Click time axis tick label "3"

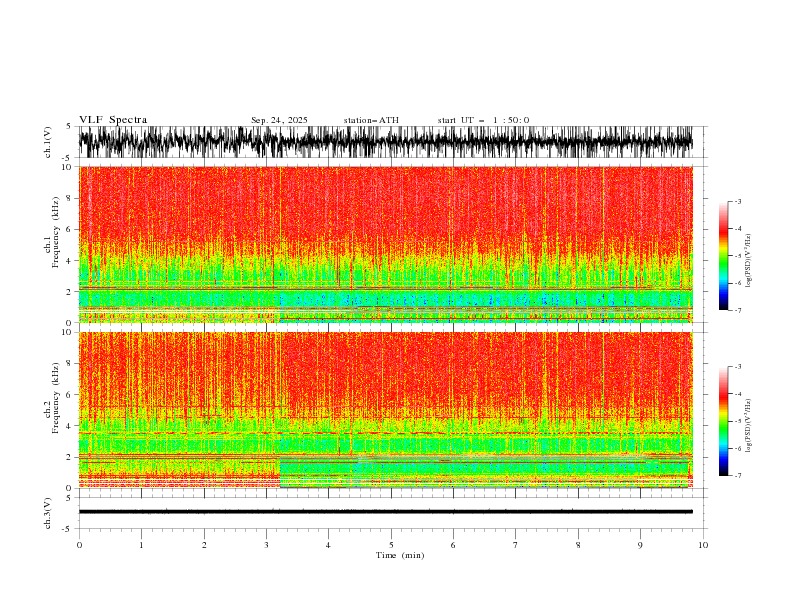pyautogui.click(x=266, y=545)
